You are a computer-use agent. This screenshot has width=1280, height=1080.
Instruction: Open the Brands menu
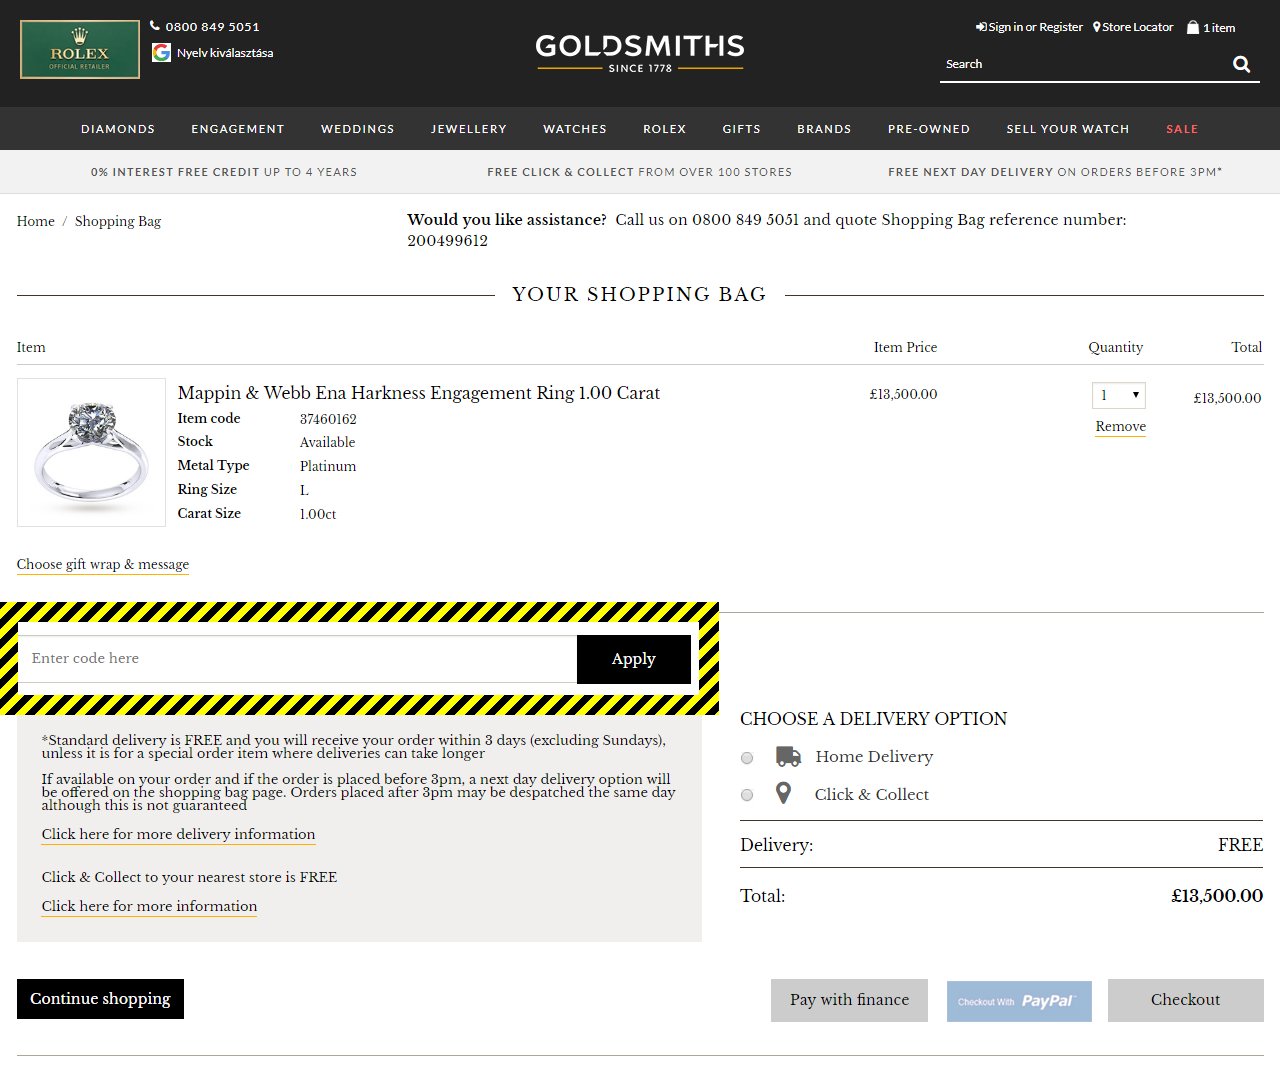[x=824, y=129]
